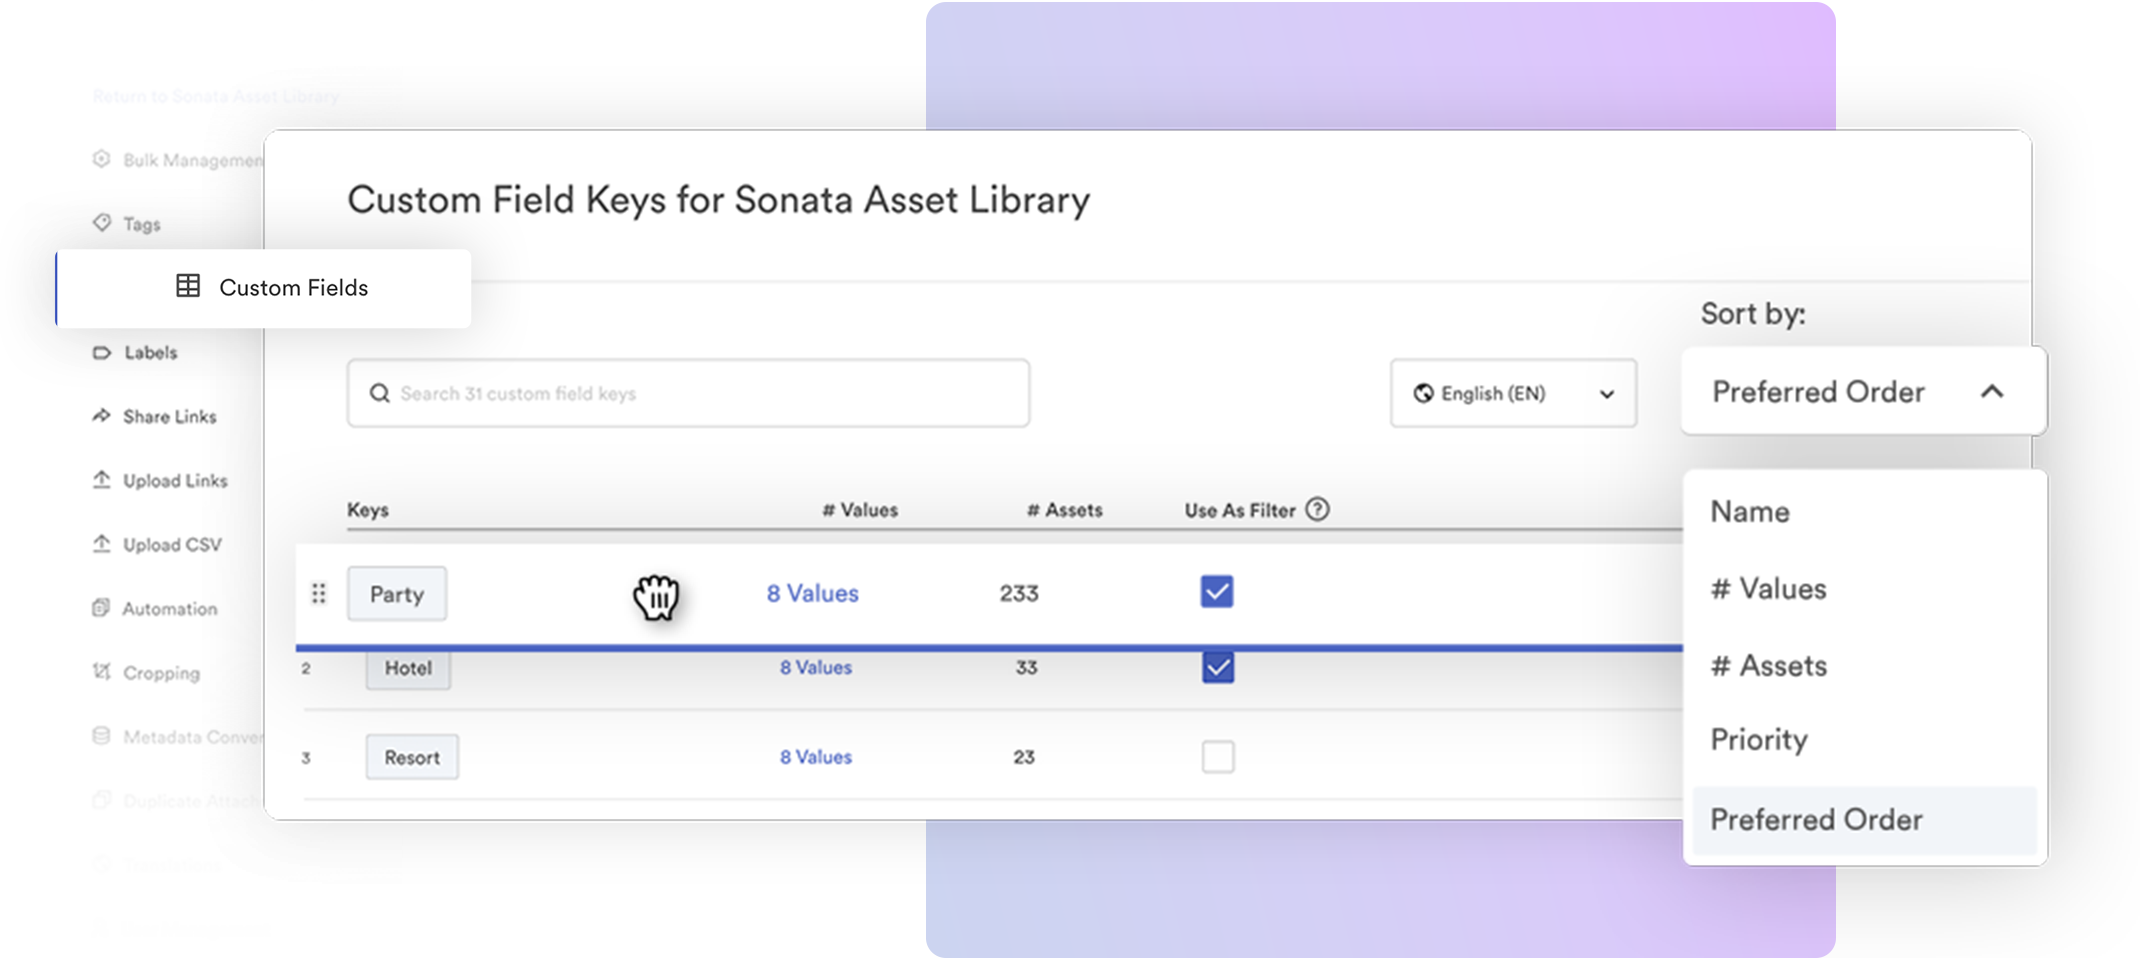The image size is (2140, 958).
Task: Click the Bulk Management icon
Action: [x=101, y=159]
